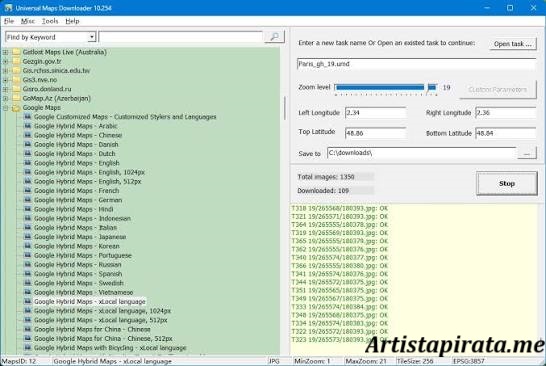Image resolution: width=546 pixels, height=366 pixels.
Task: Open the Misc menu
Action: point(28,21)
